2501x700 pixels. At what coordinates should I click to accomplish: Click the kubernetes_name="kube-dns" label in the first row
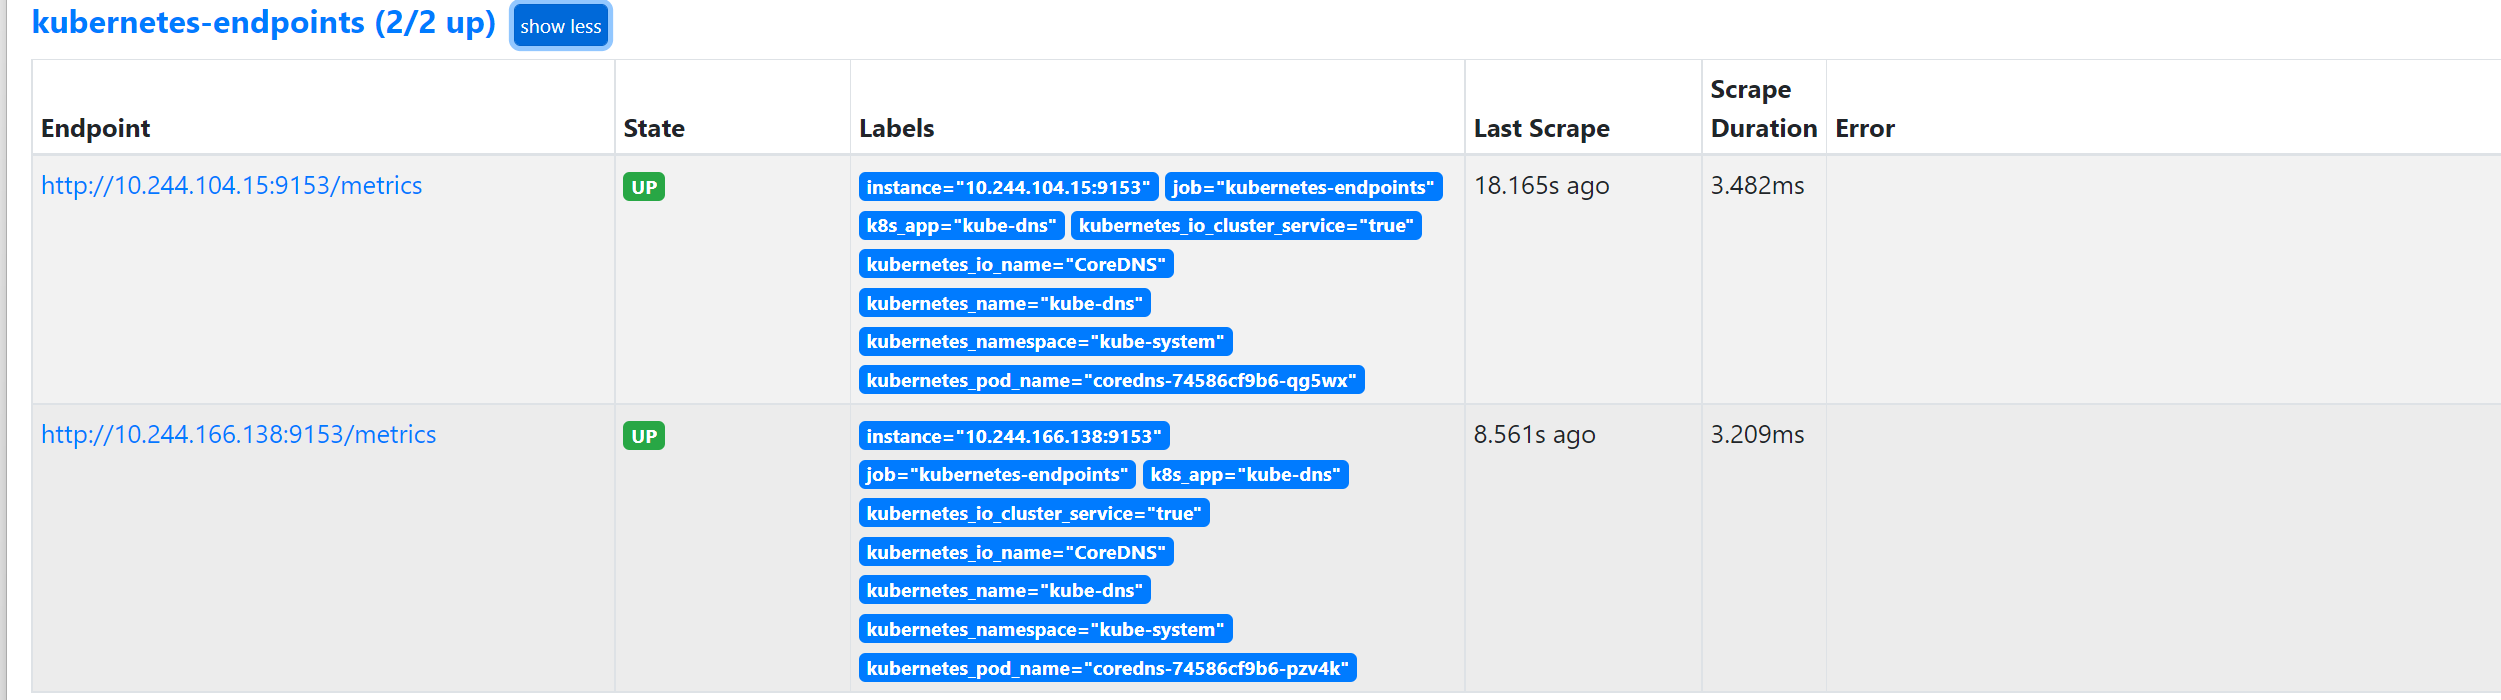(1005, 303)
